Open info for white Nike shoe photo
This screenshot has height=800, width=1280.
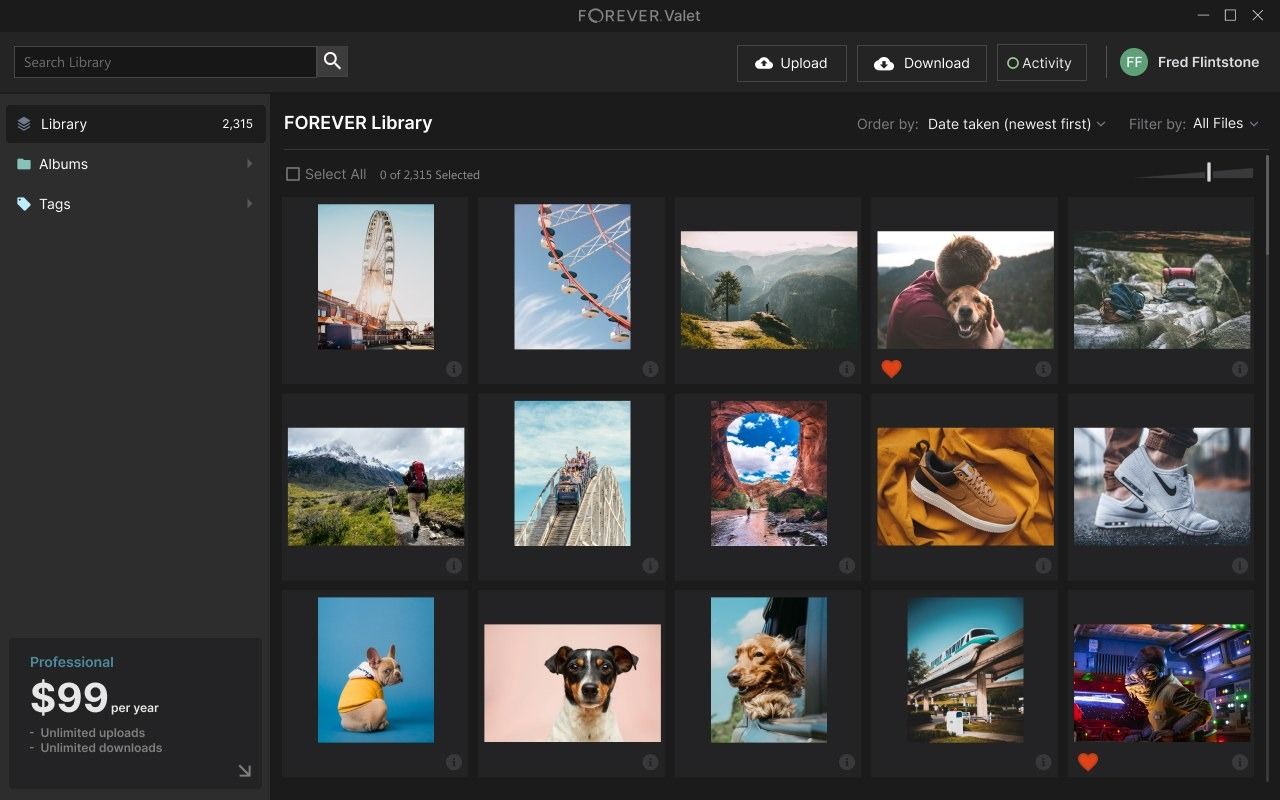pos(1240,565)
